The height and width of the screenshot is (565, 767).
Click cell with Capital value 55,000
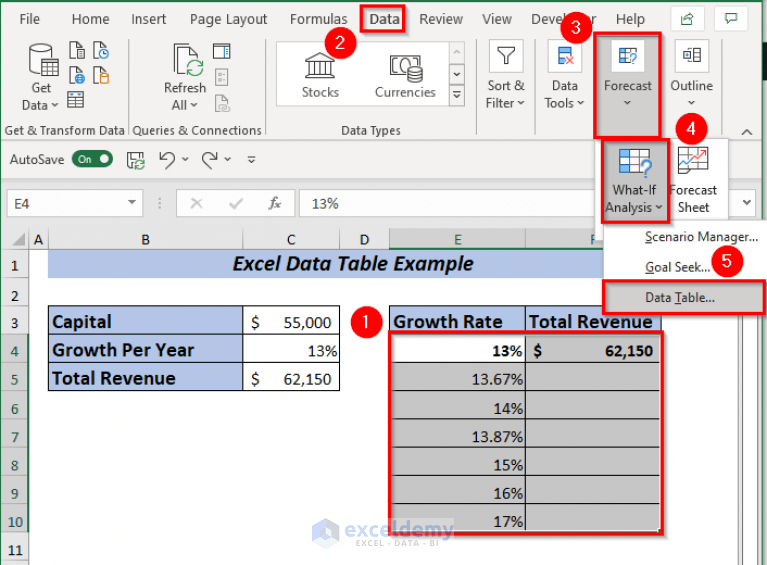291,322
